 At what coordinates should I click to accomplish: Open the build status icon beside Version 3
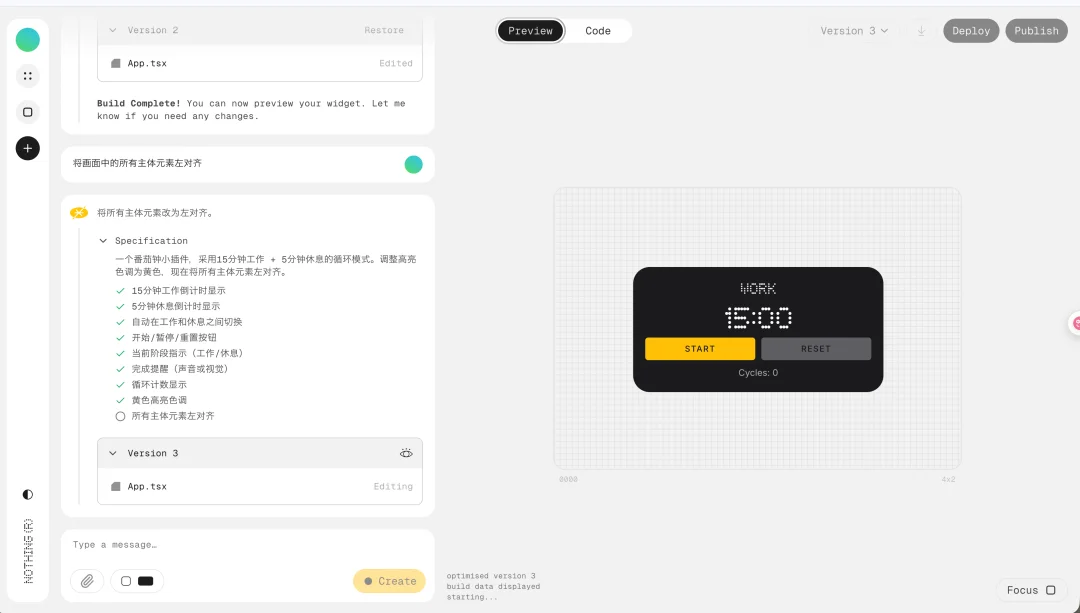point(406,453)
